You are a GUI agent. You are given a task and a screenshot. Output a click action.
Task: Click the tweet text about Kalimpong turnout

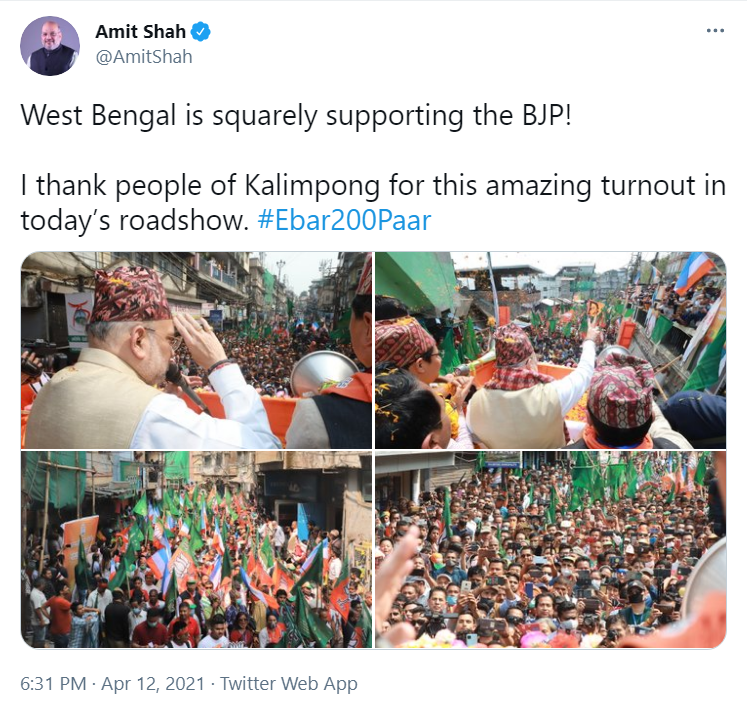(373, 202)
